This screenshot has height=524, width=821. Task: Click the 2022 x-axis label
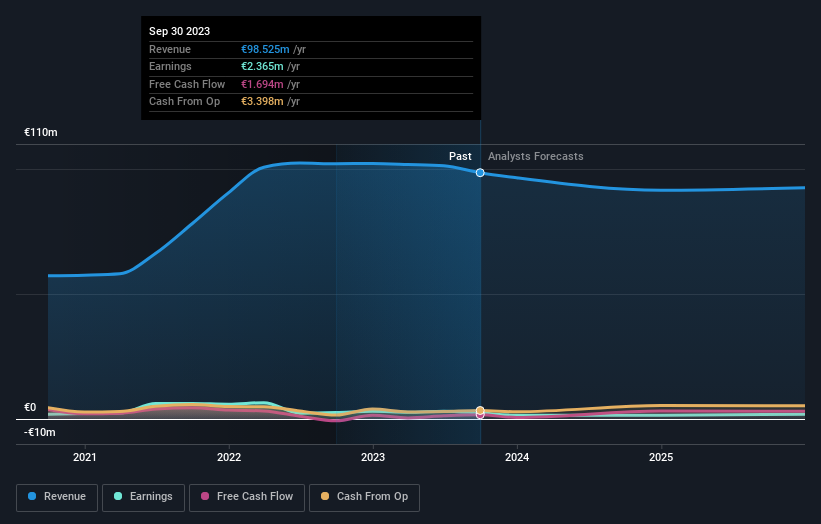(x=229, y=457)
